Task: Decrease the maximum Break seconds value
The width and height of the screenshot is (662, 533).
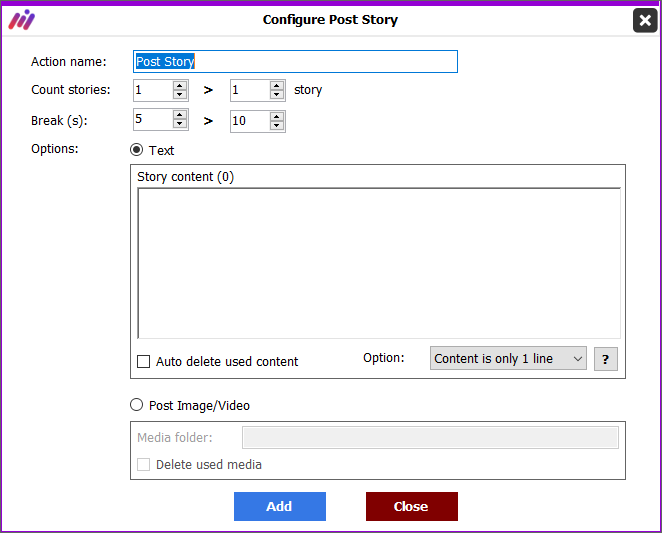Action: [x=277, y=125]
